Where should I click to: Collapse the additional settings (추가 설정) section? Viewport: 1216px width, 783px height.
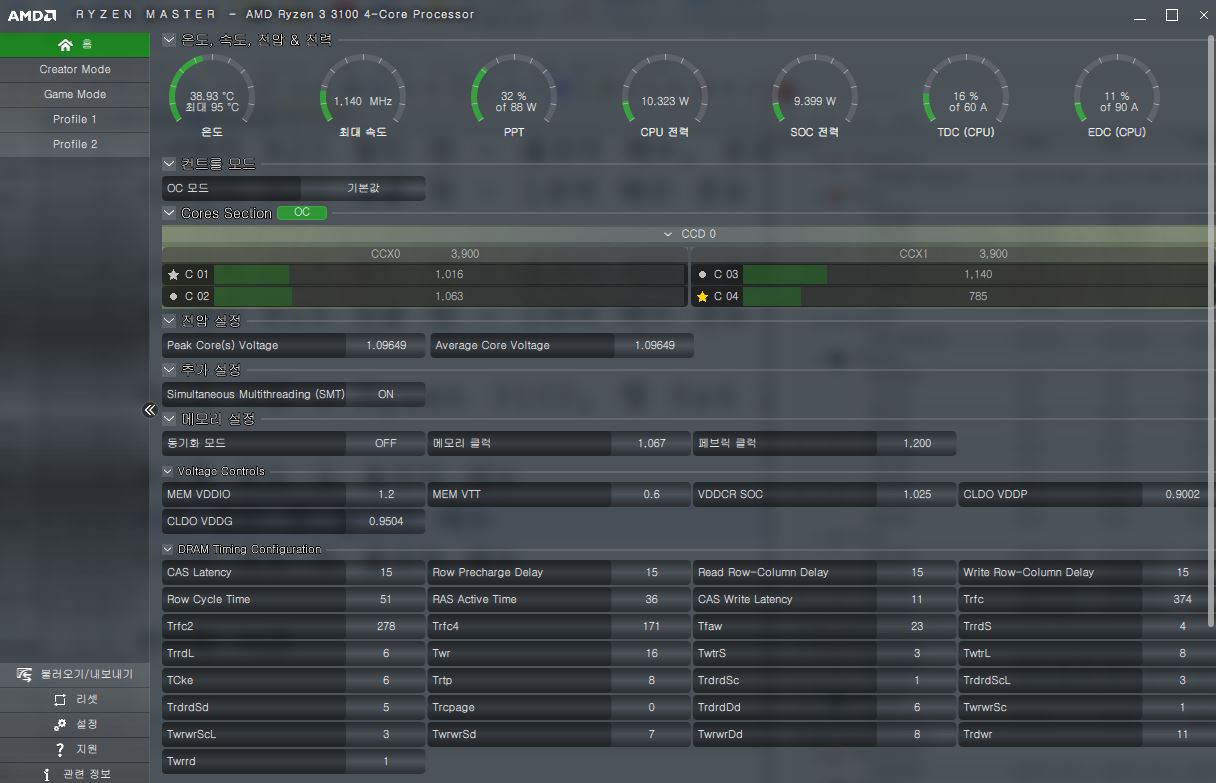pyautogui.click(x=169, y=370)
